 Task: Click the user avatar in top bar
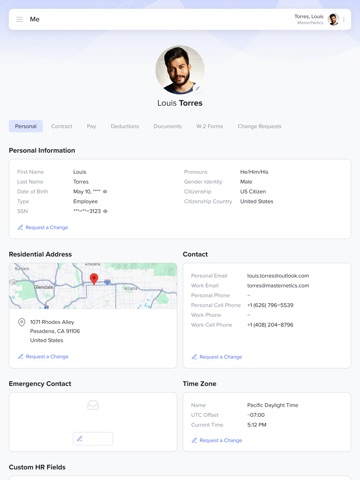click(333, 19)
